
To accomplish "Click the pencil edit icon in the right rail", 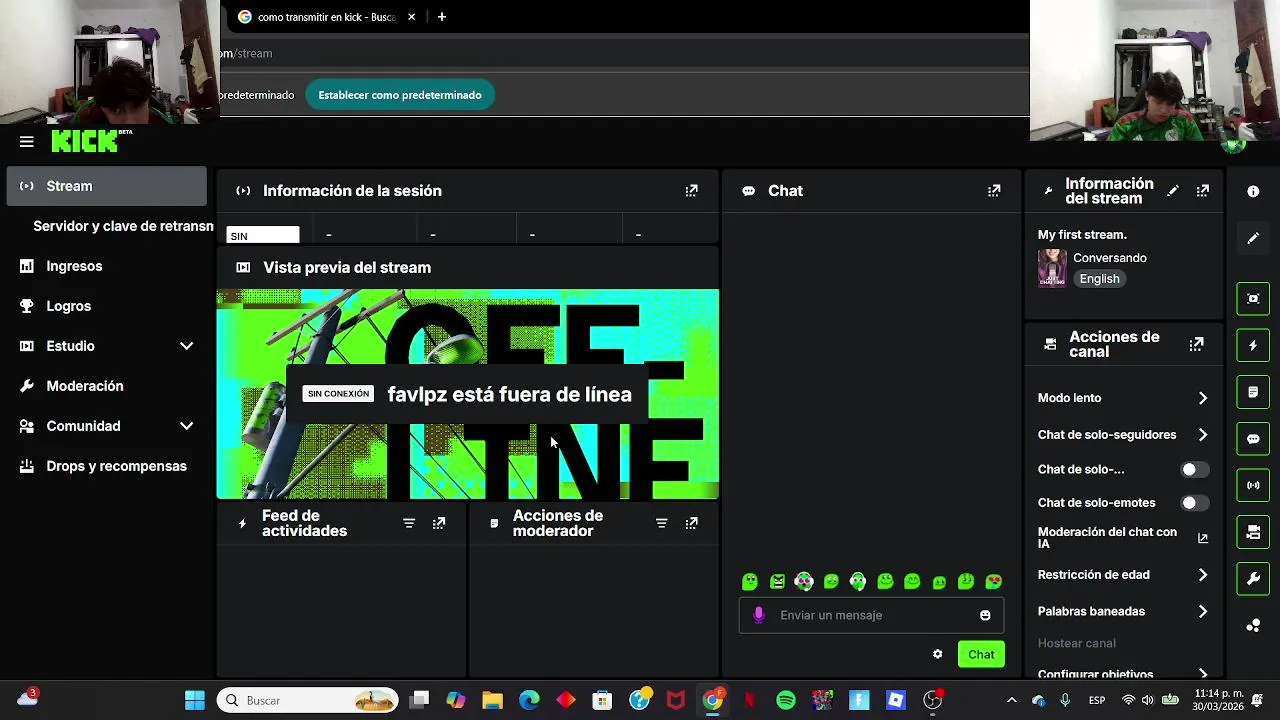I will click(x=1253, y=238).
